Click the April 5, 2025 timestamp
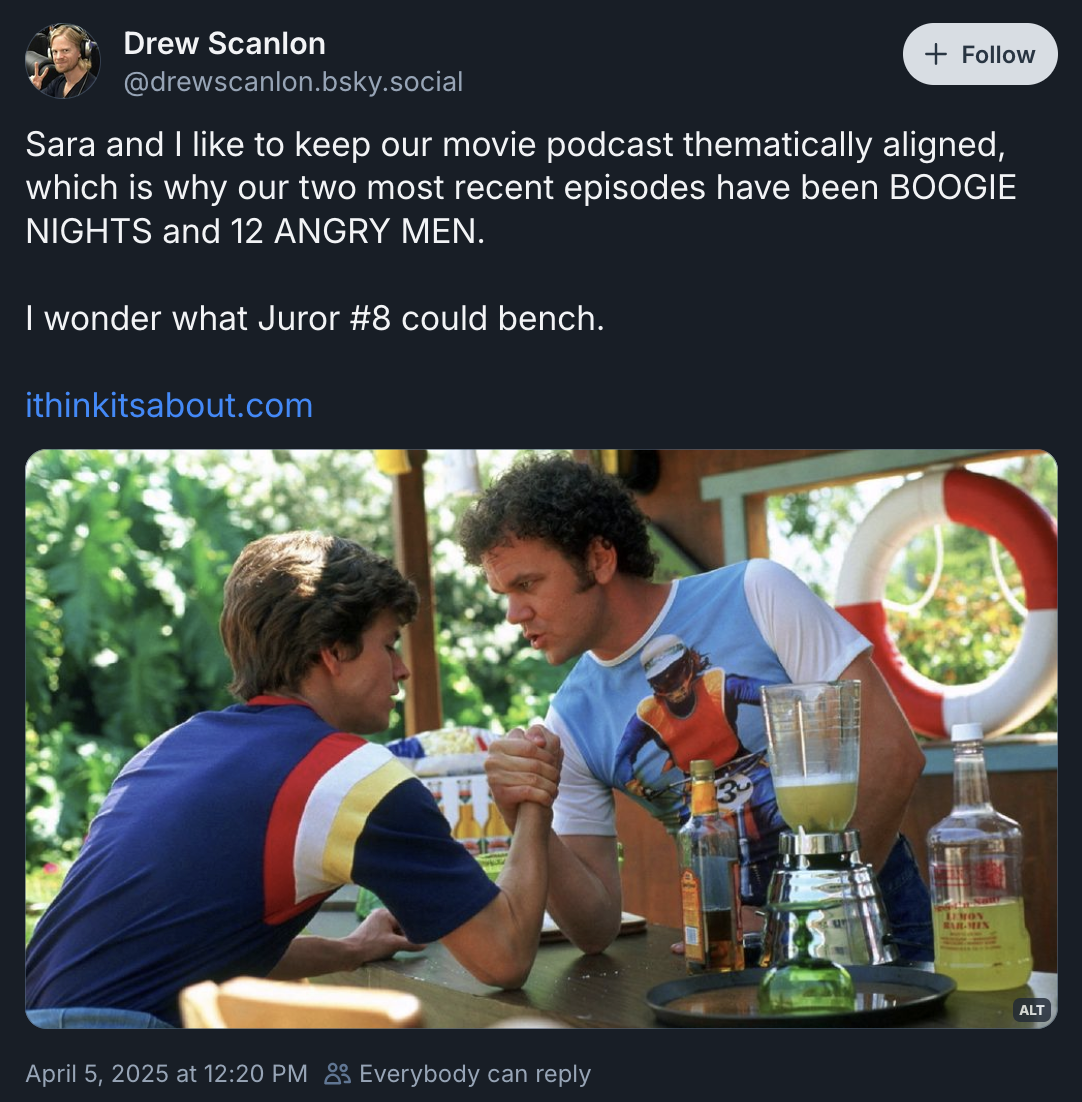 point(167,1074)
